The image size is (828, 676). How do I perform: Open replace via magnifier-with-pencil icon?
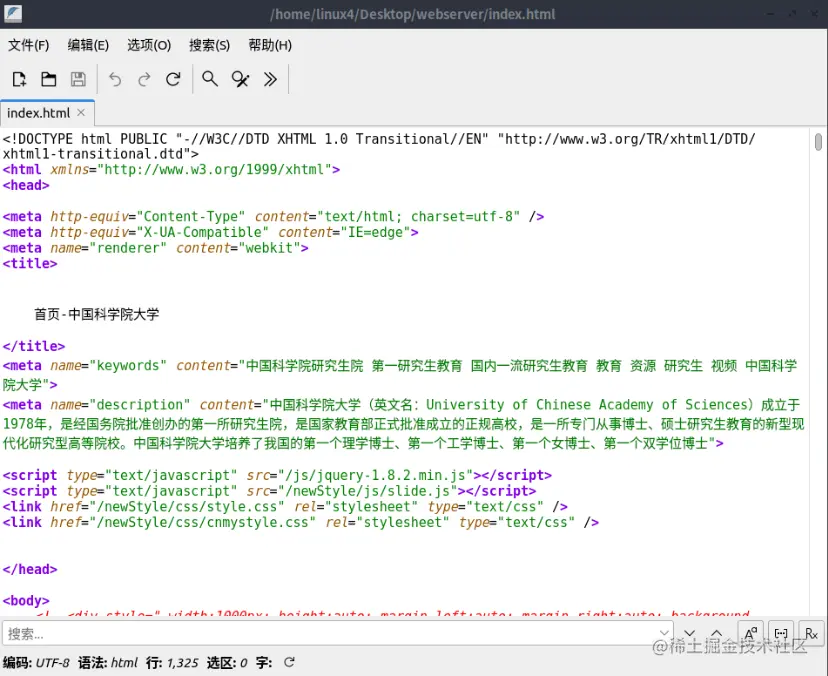click(240, 79)
